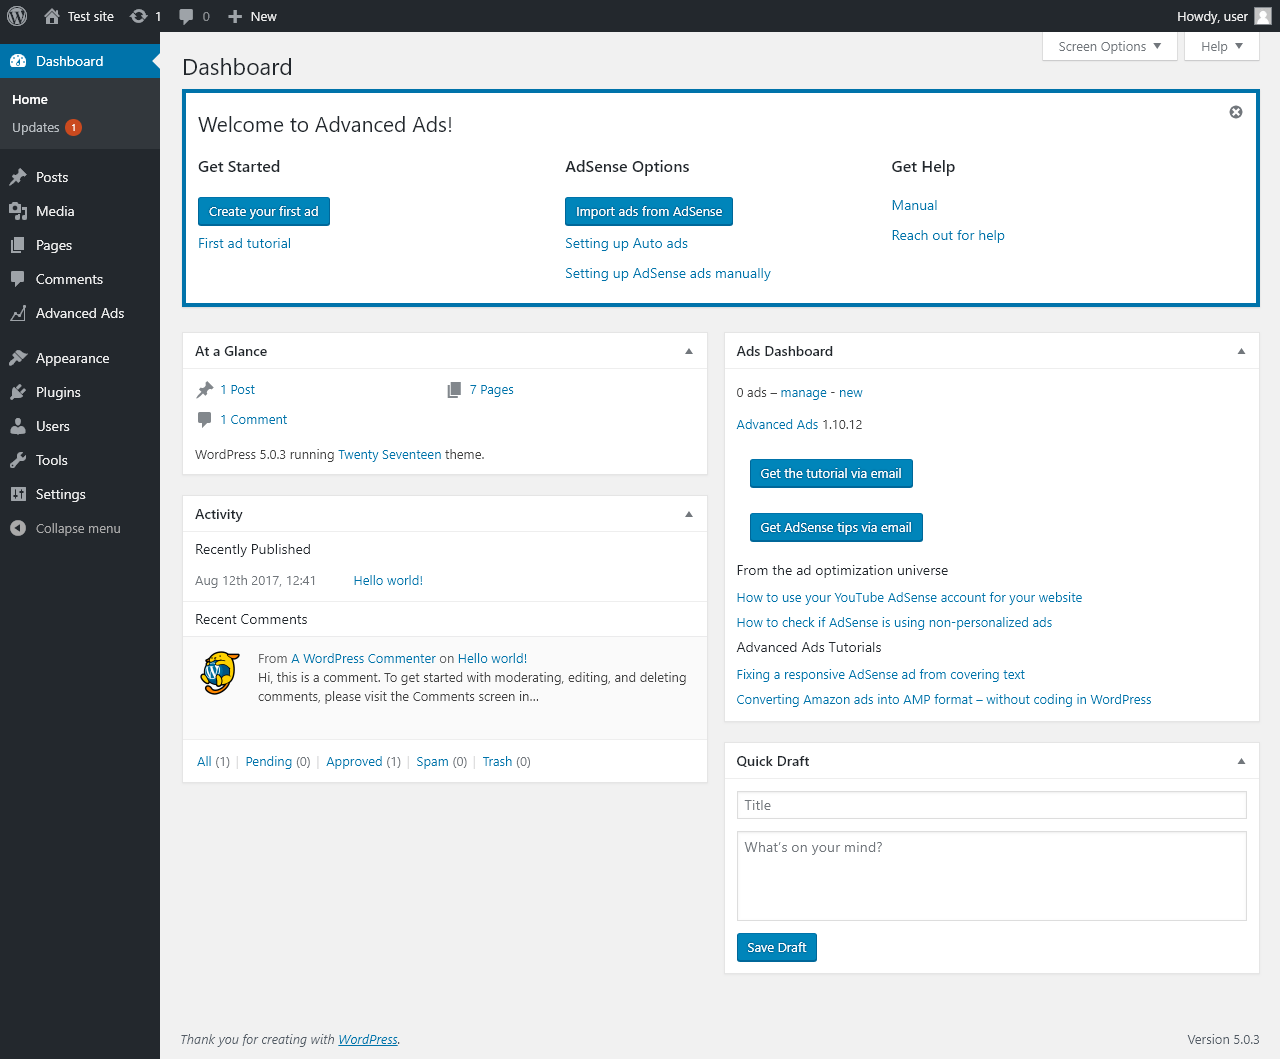
Task: Go to Advanced Ads menu
Action: pos(80,313)
